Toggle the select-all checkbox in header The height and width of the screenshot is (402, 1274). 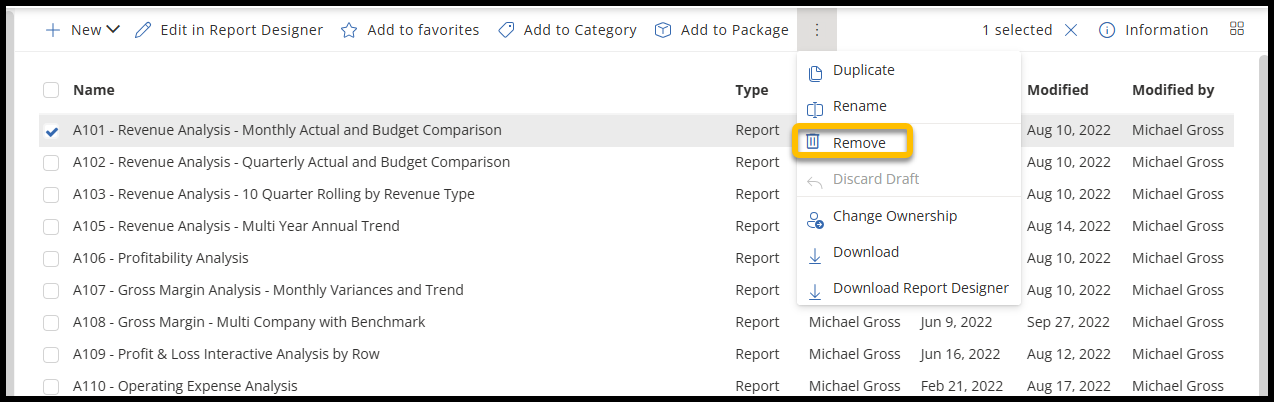point(51,90)
